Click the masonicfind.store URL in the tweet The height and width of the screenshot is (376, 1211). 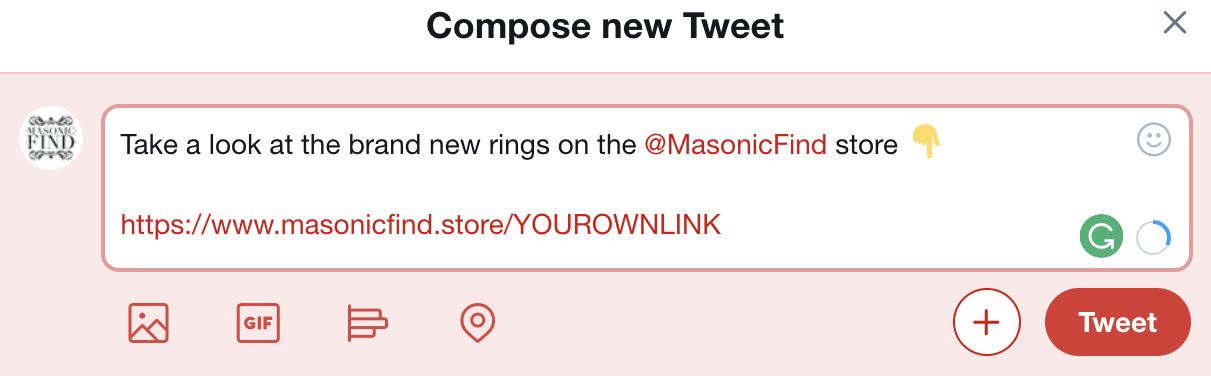point(420,225)
